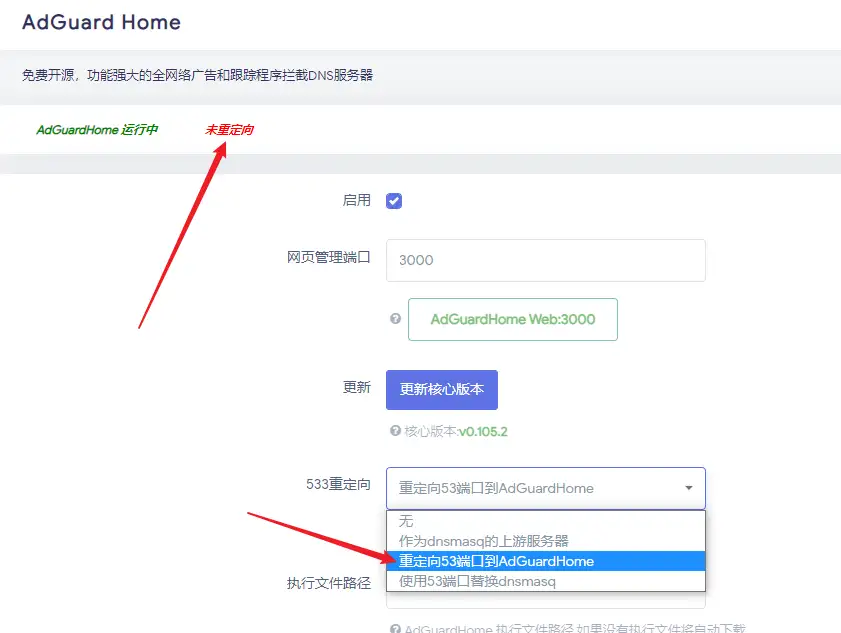The image size is (841, 633).
Task: Click the AdGuardHome 运行中 status text
Action: [97, 130]
